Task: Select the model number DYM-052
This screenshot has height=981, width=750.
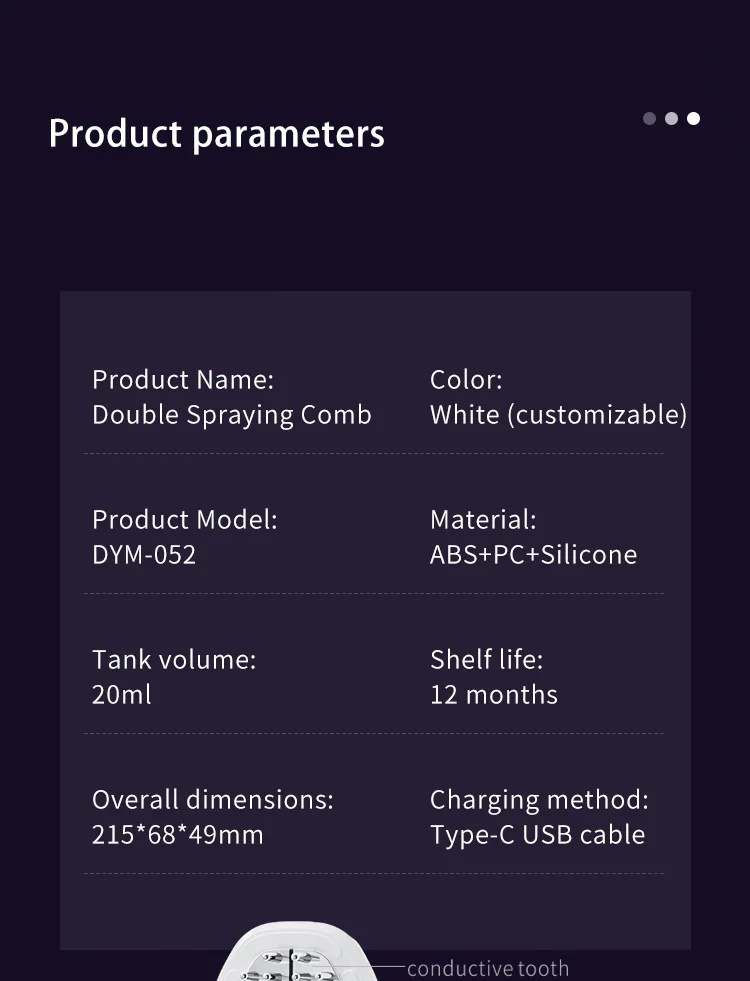Action: pos(144,555)
